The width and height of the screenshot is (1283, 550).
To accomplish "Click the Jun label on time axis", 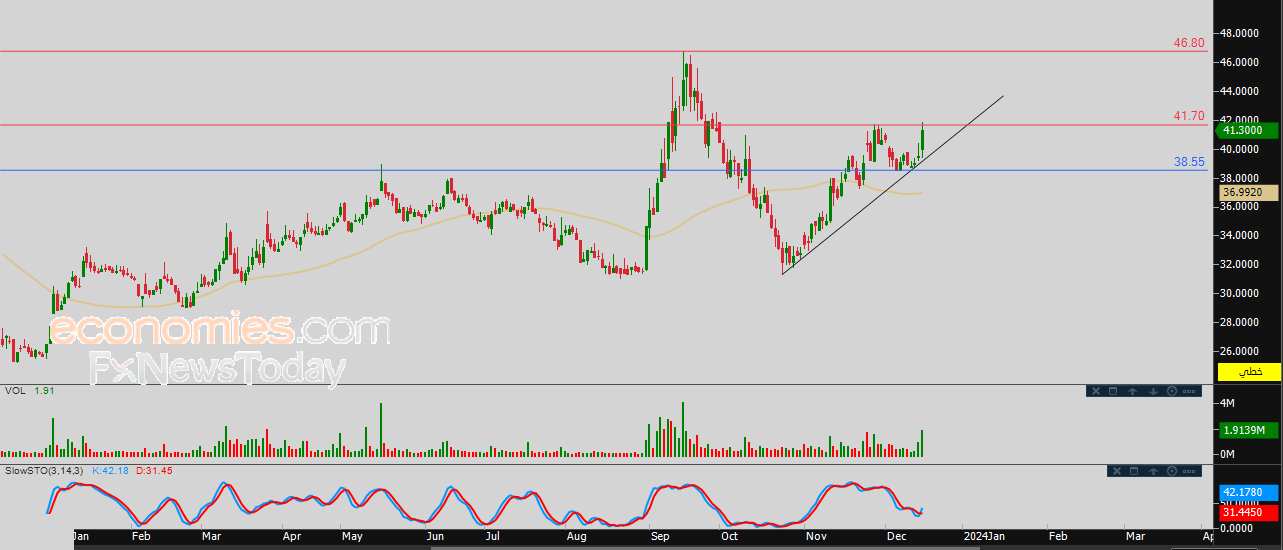I will pyautogui.click(x=436, y=537).
